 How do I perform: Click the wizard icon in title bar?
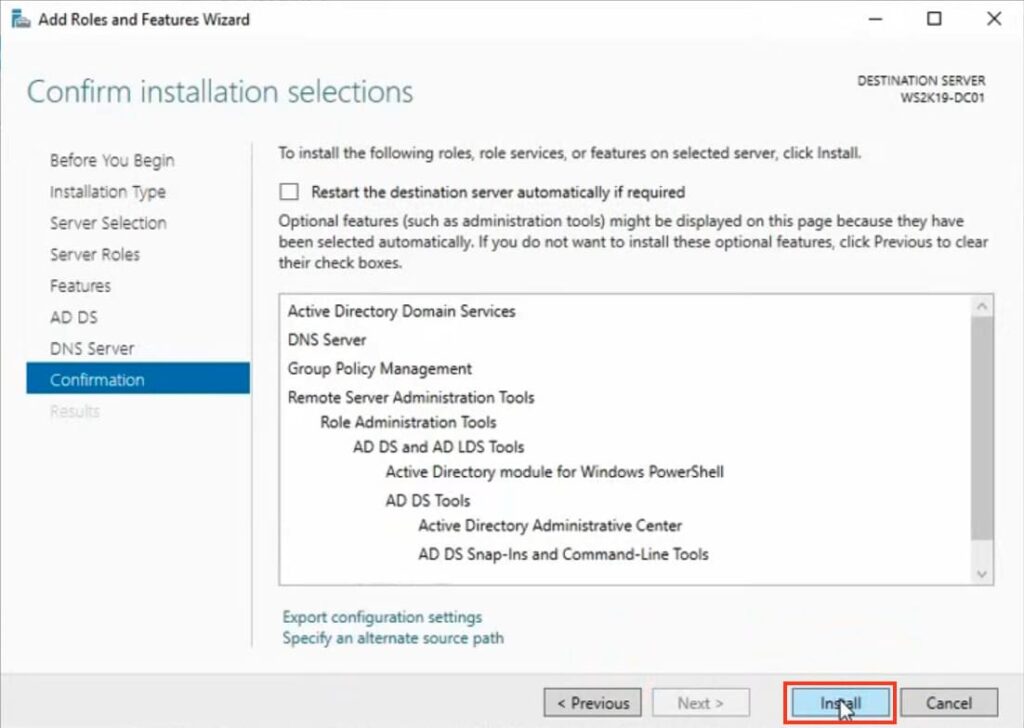point(20,19)
